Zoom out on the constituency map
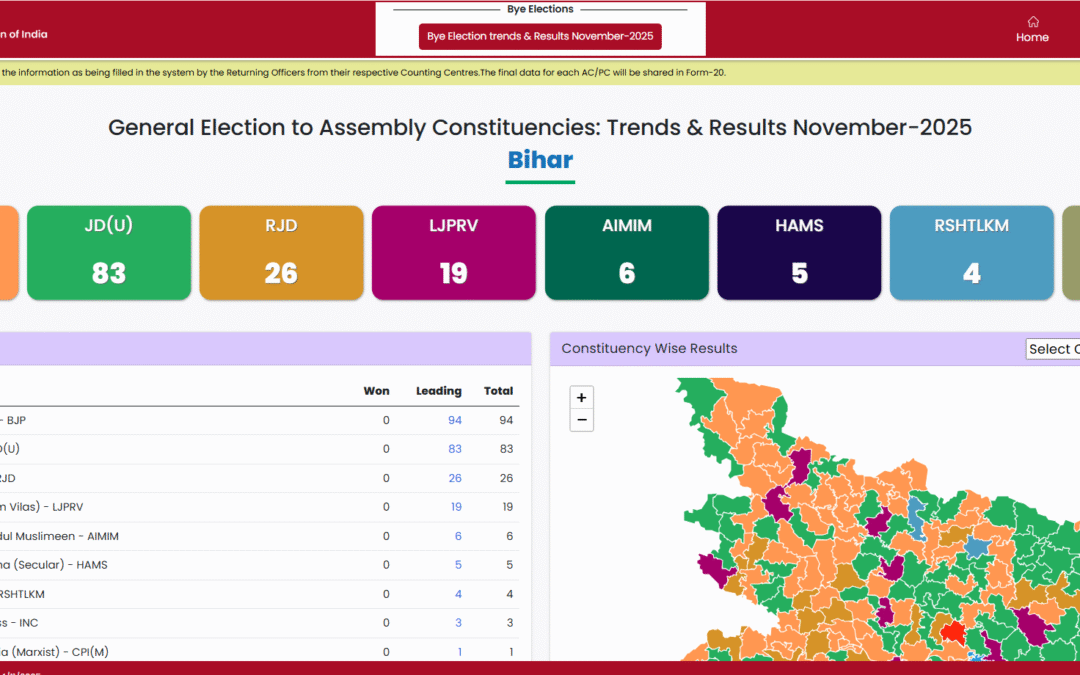The width and height of the screenshot is (1080, 675). coord(581,419)
